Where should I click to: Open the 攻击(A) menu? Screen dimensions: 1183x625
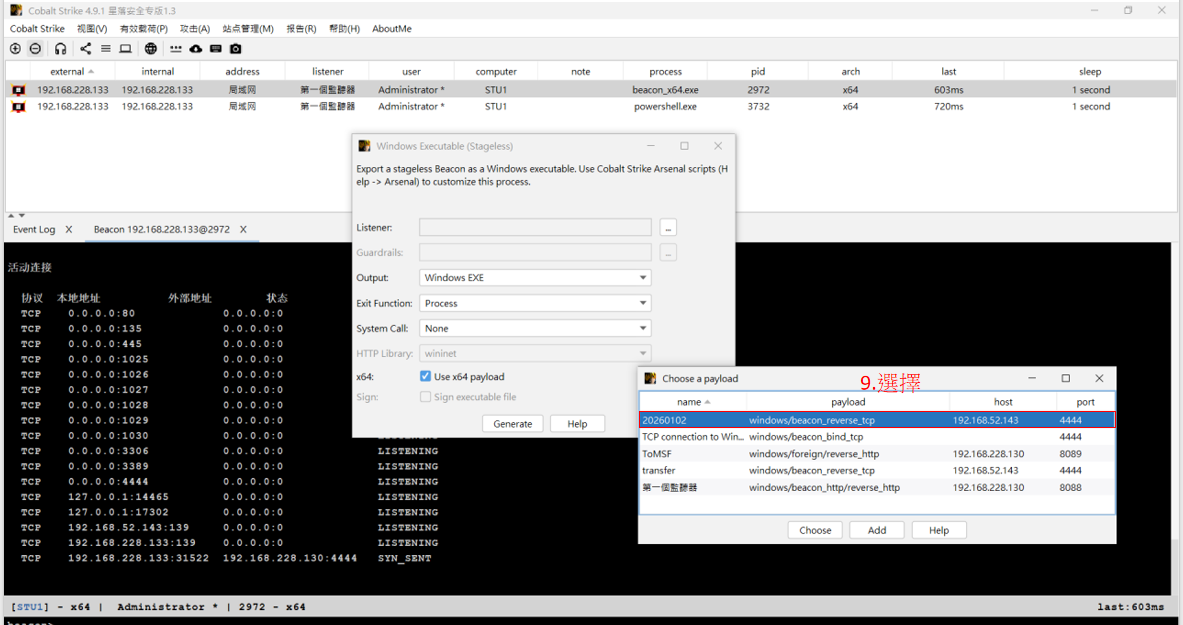click(195, 29)
